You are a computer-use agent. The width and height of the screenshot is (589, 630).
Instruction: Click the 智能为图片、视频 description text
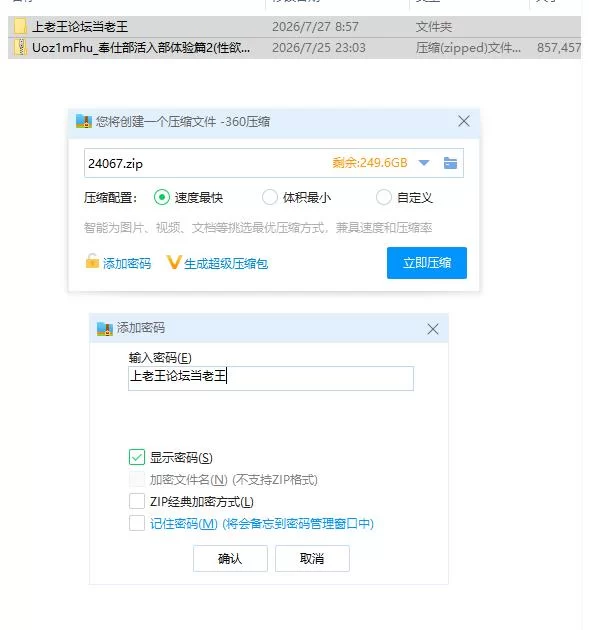258,228
